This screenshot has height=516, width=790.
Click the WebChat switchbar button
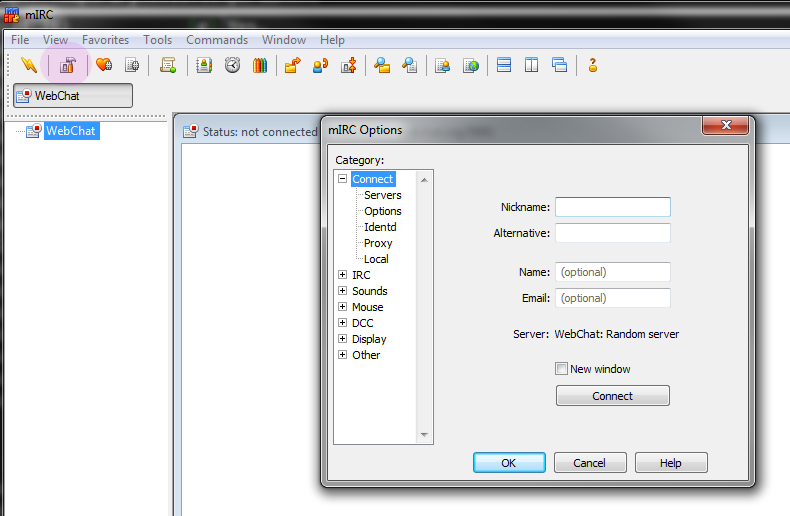point(73,96)
